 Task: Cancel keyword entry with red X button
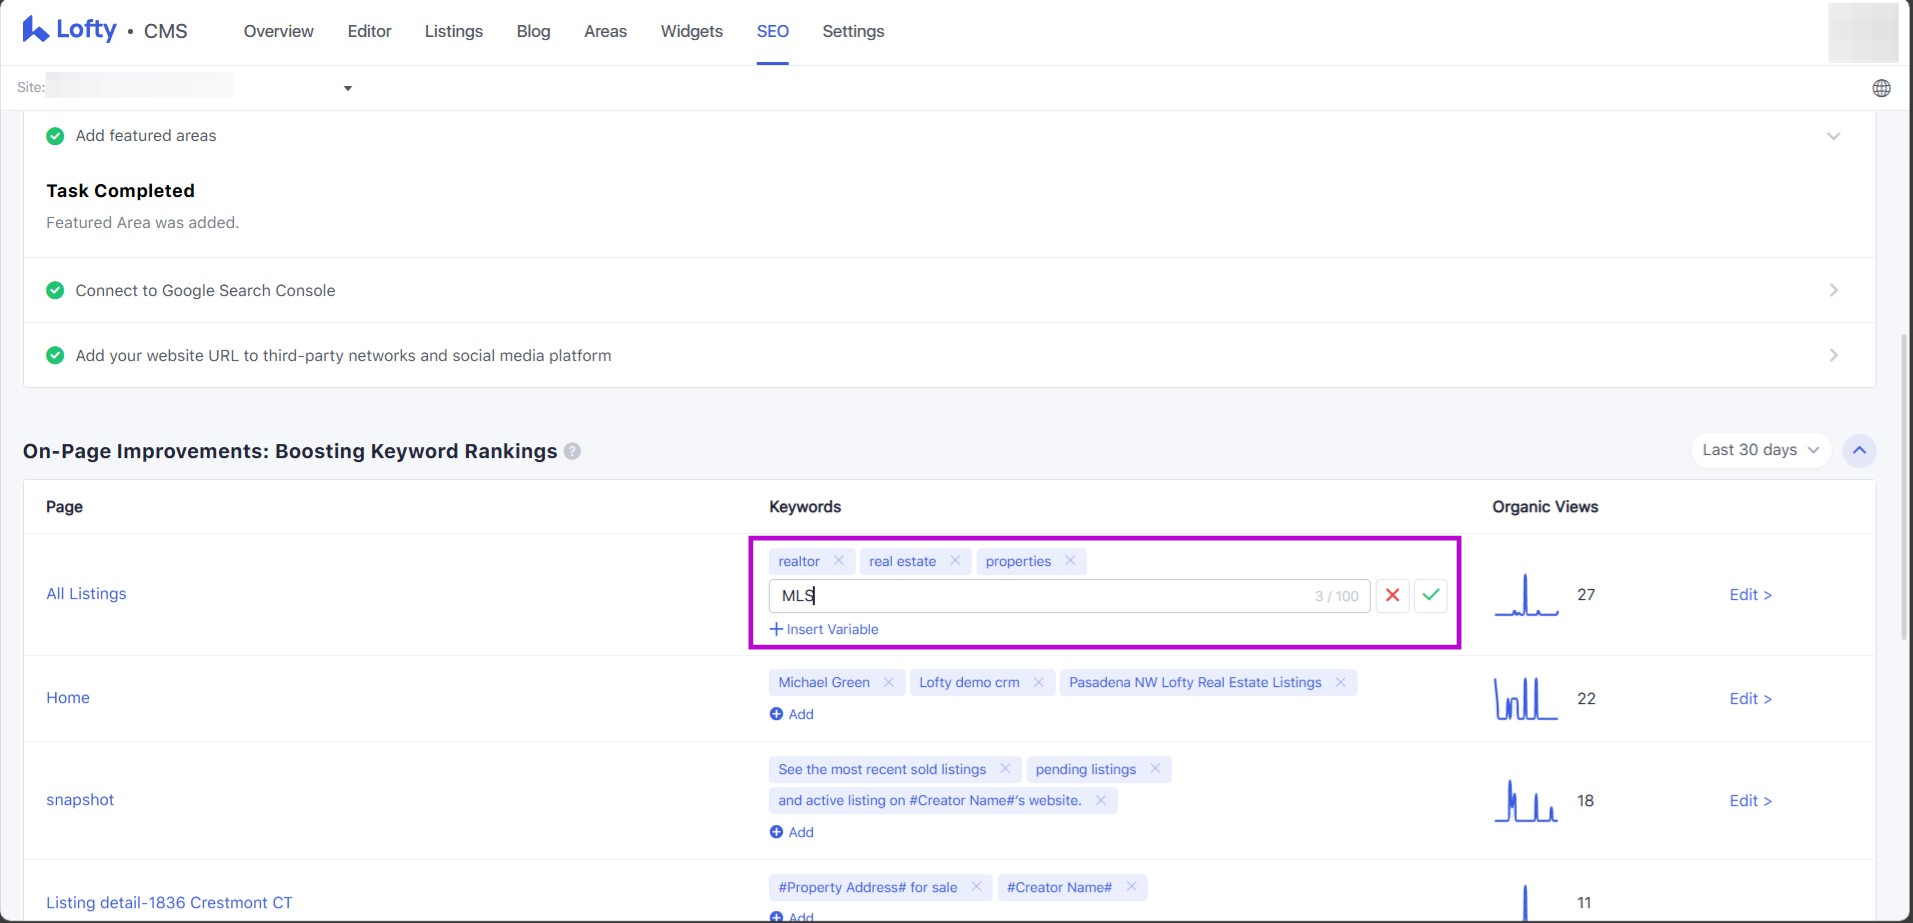(1392, 595)
